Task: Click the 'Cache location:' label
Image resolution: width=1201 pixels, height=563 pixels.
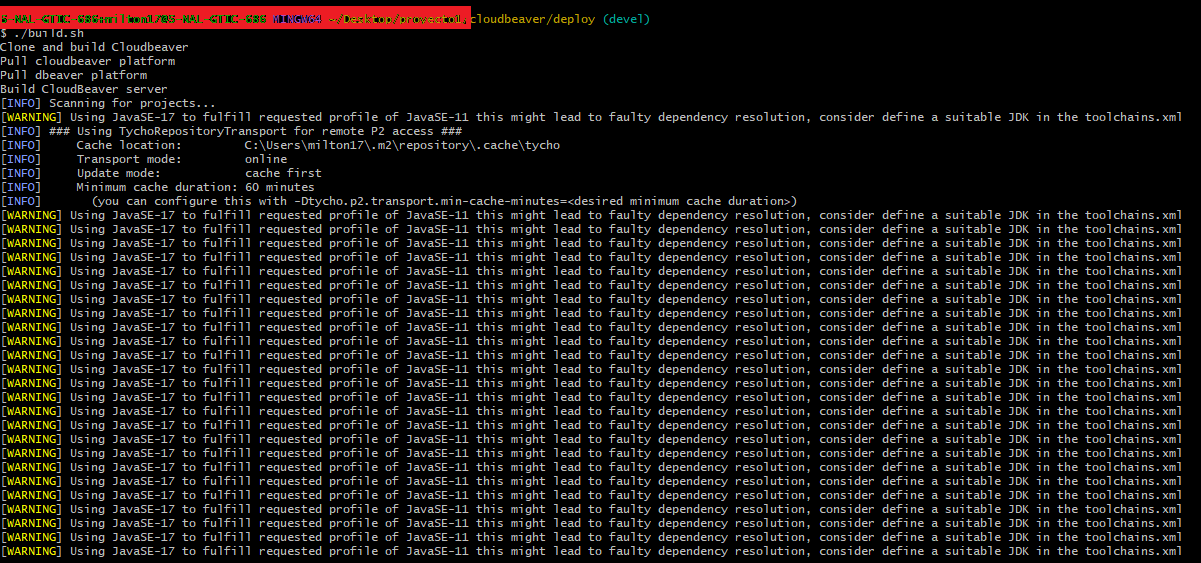Action: click(x=129, y=145)
